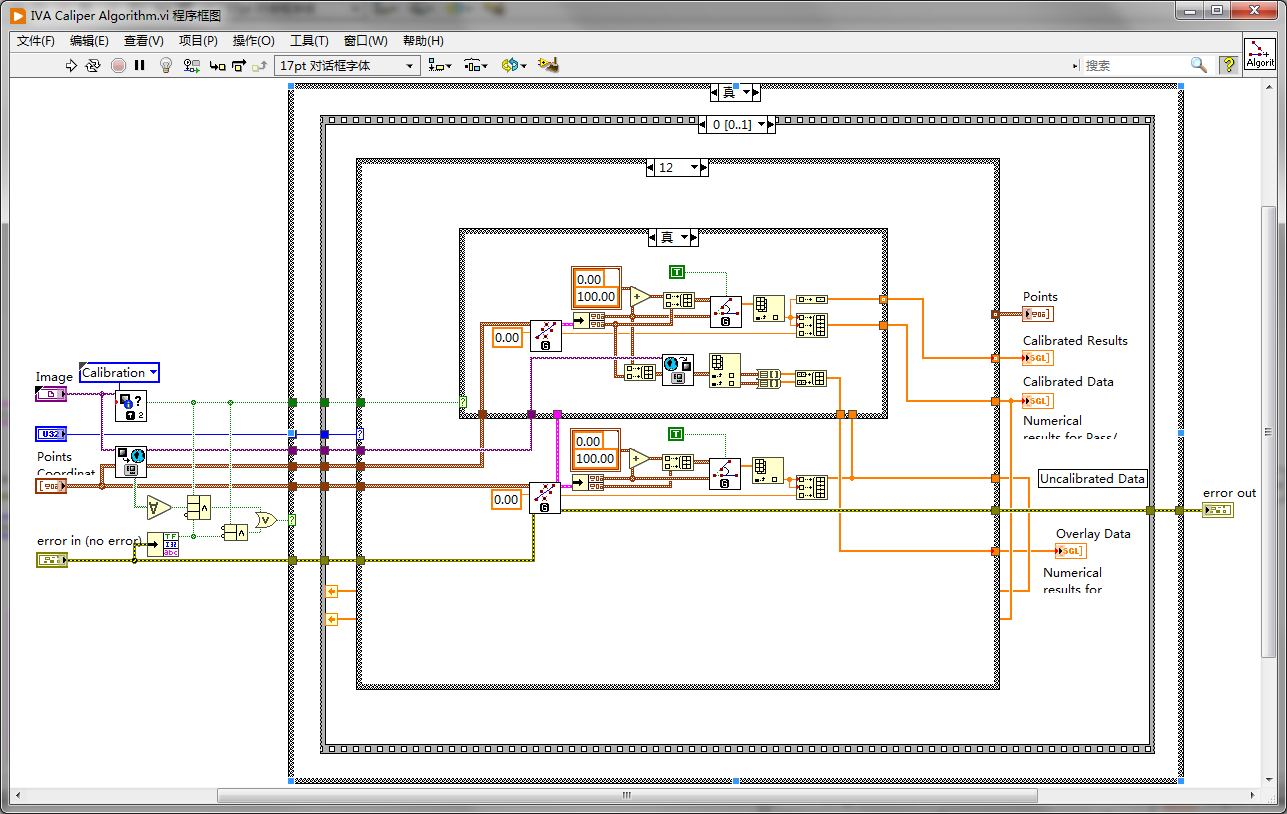The height and width of the screenshot is (814, 1287).
Task: Open the 操作(O) menu
Action: [x=253, y=41]
